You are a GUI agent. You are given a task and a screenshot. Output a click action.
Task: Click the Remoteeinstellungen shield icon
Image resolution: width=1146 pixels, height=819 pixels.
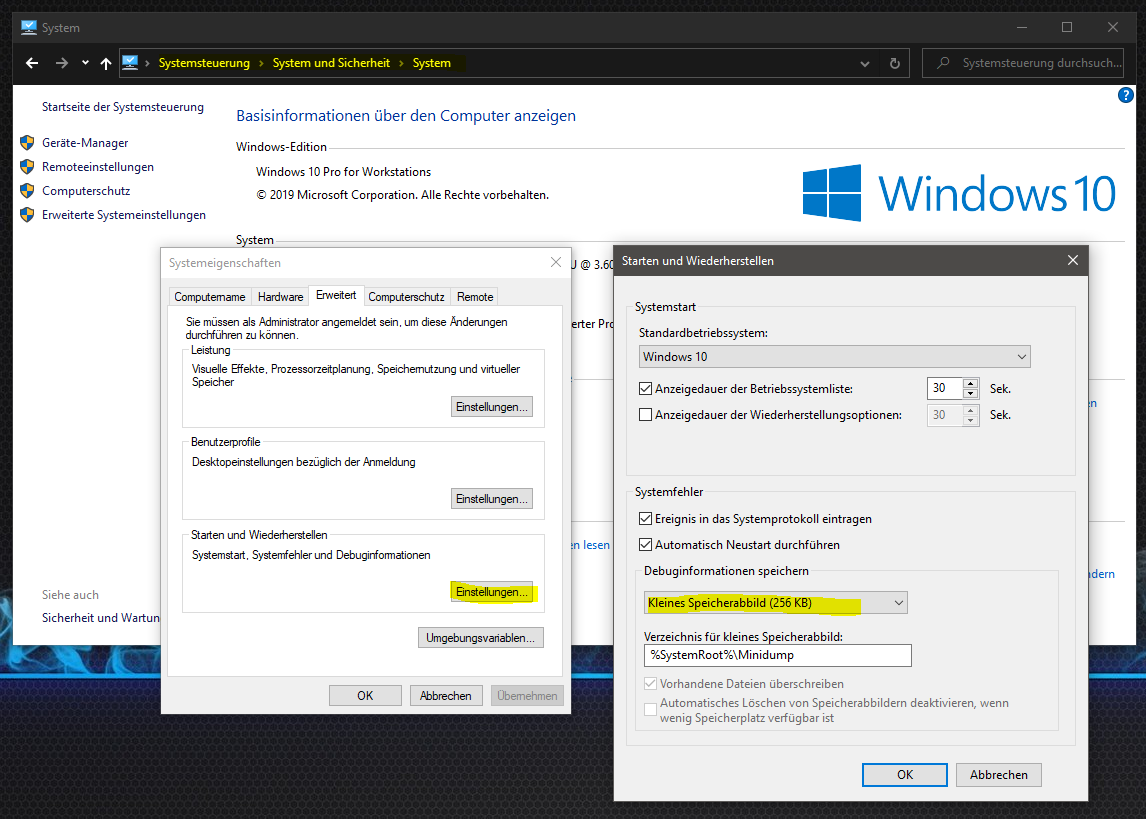[27, 167]
